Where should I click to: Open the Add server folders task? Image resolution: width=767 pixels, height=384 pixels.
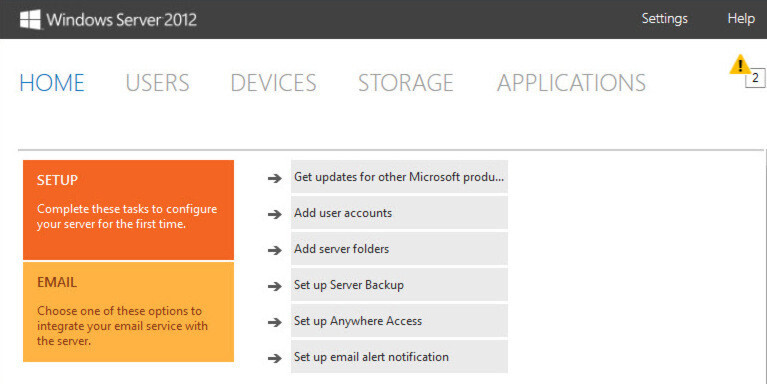click(x=399, y=248)
